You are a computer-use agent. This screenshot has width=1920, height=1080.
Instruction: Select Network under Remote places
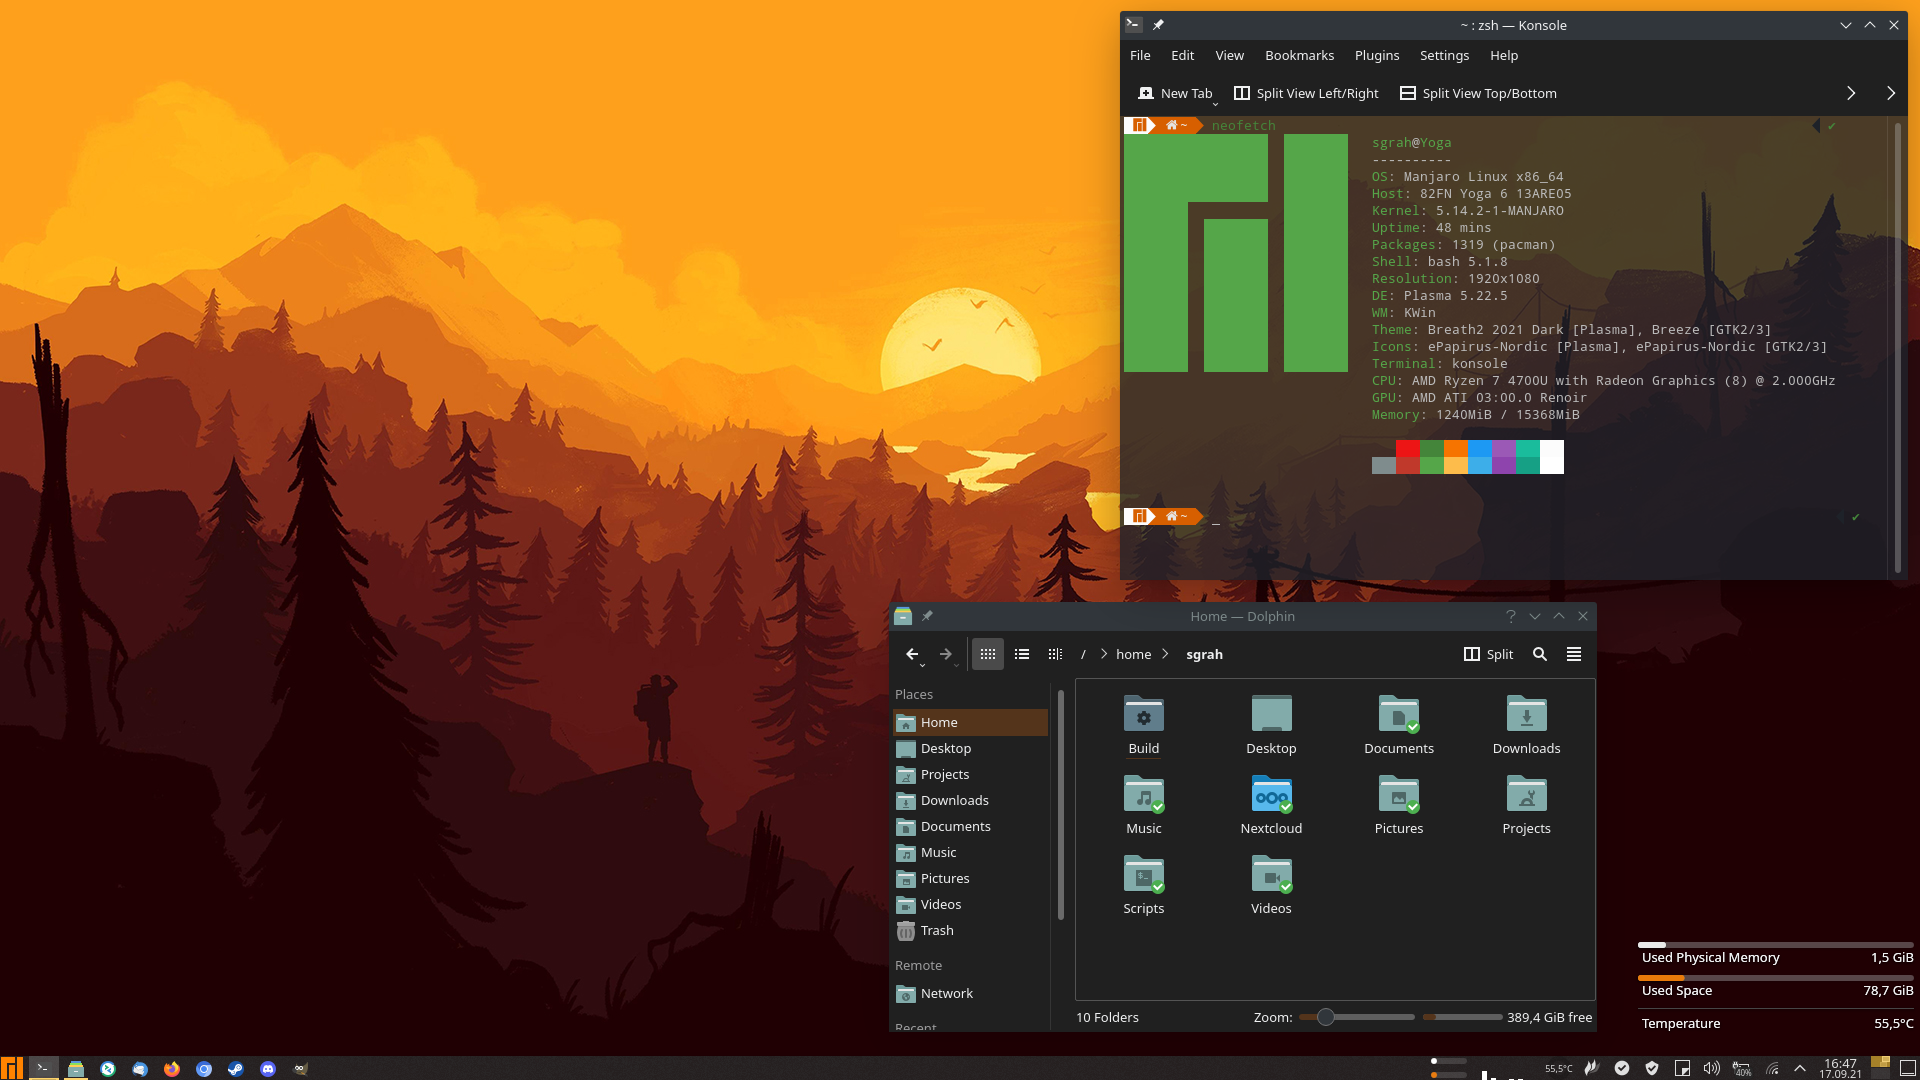click(970, 993)
